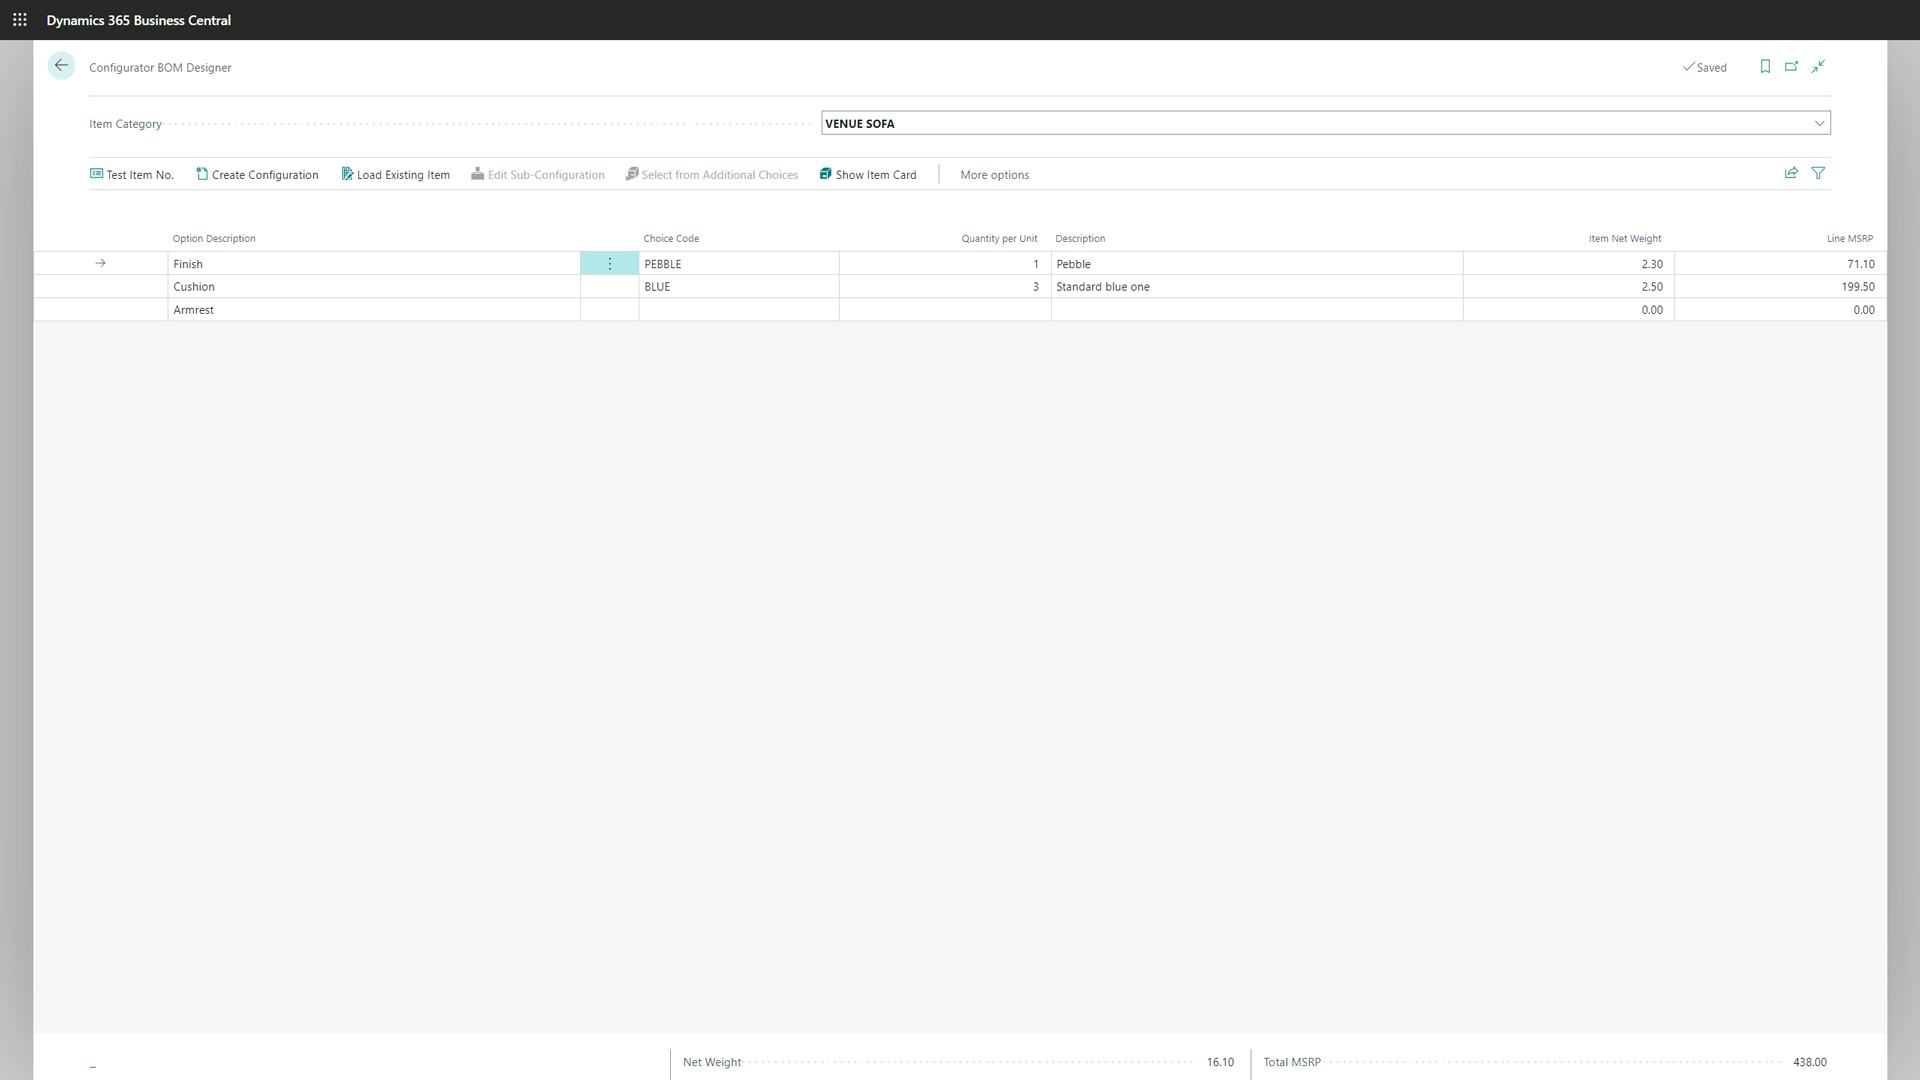Click the collapse page arrows icon
This screenshot has height=1080, width=1920.
1818,67
